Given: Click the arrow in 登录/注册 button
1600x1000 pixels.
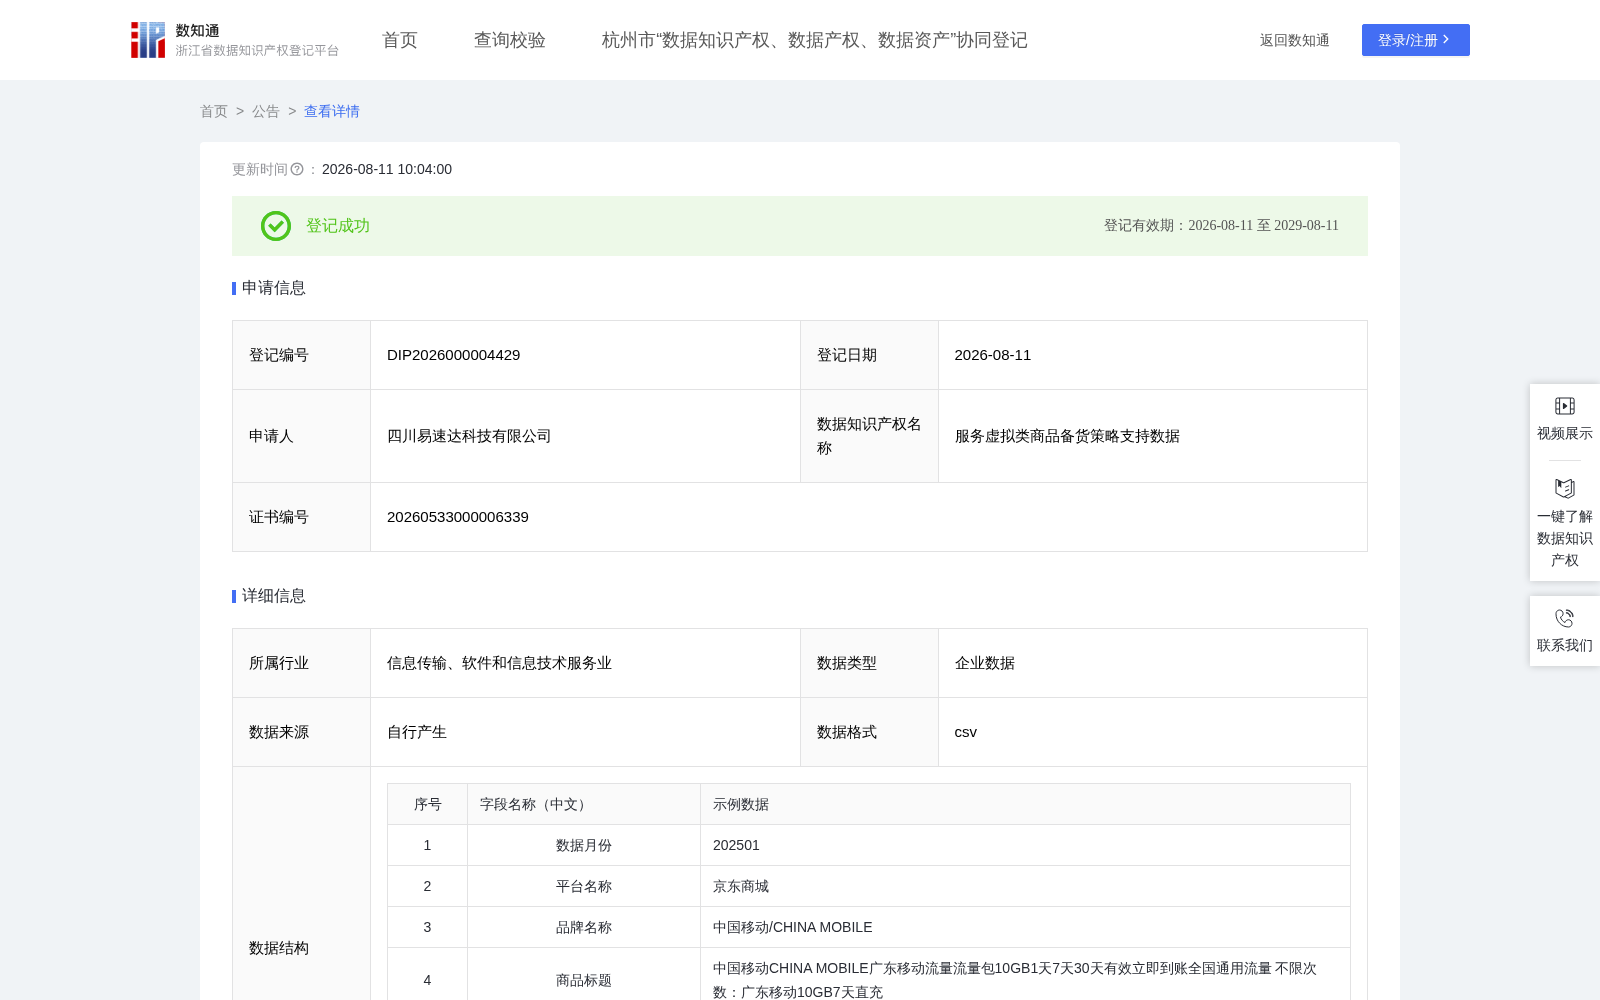Looking at the screenshot, I should 1446,40.
